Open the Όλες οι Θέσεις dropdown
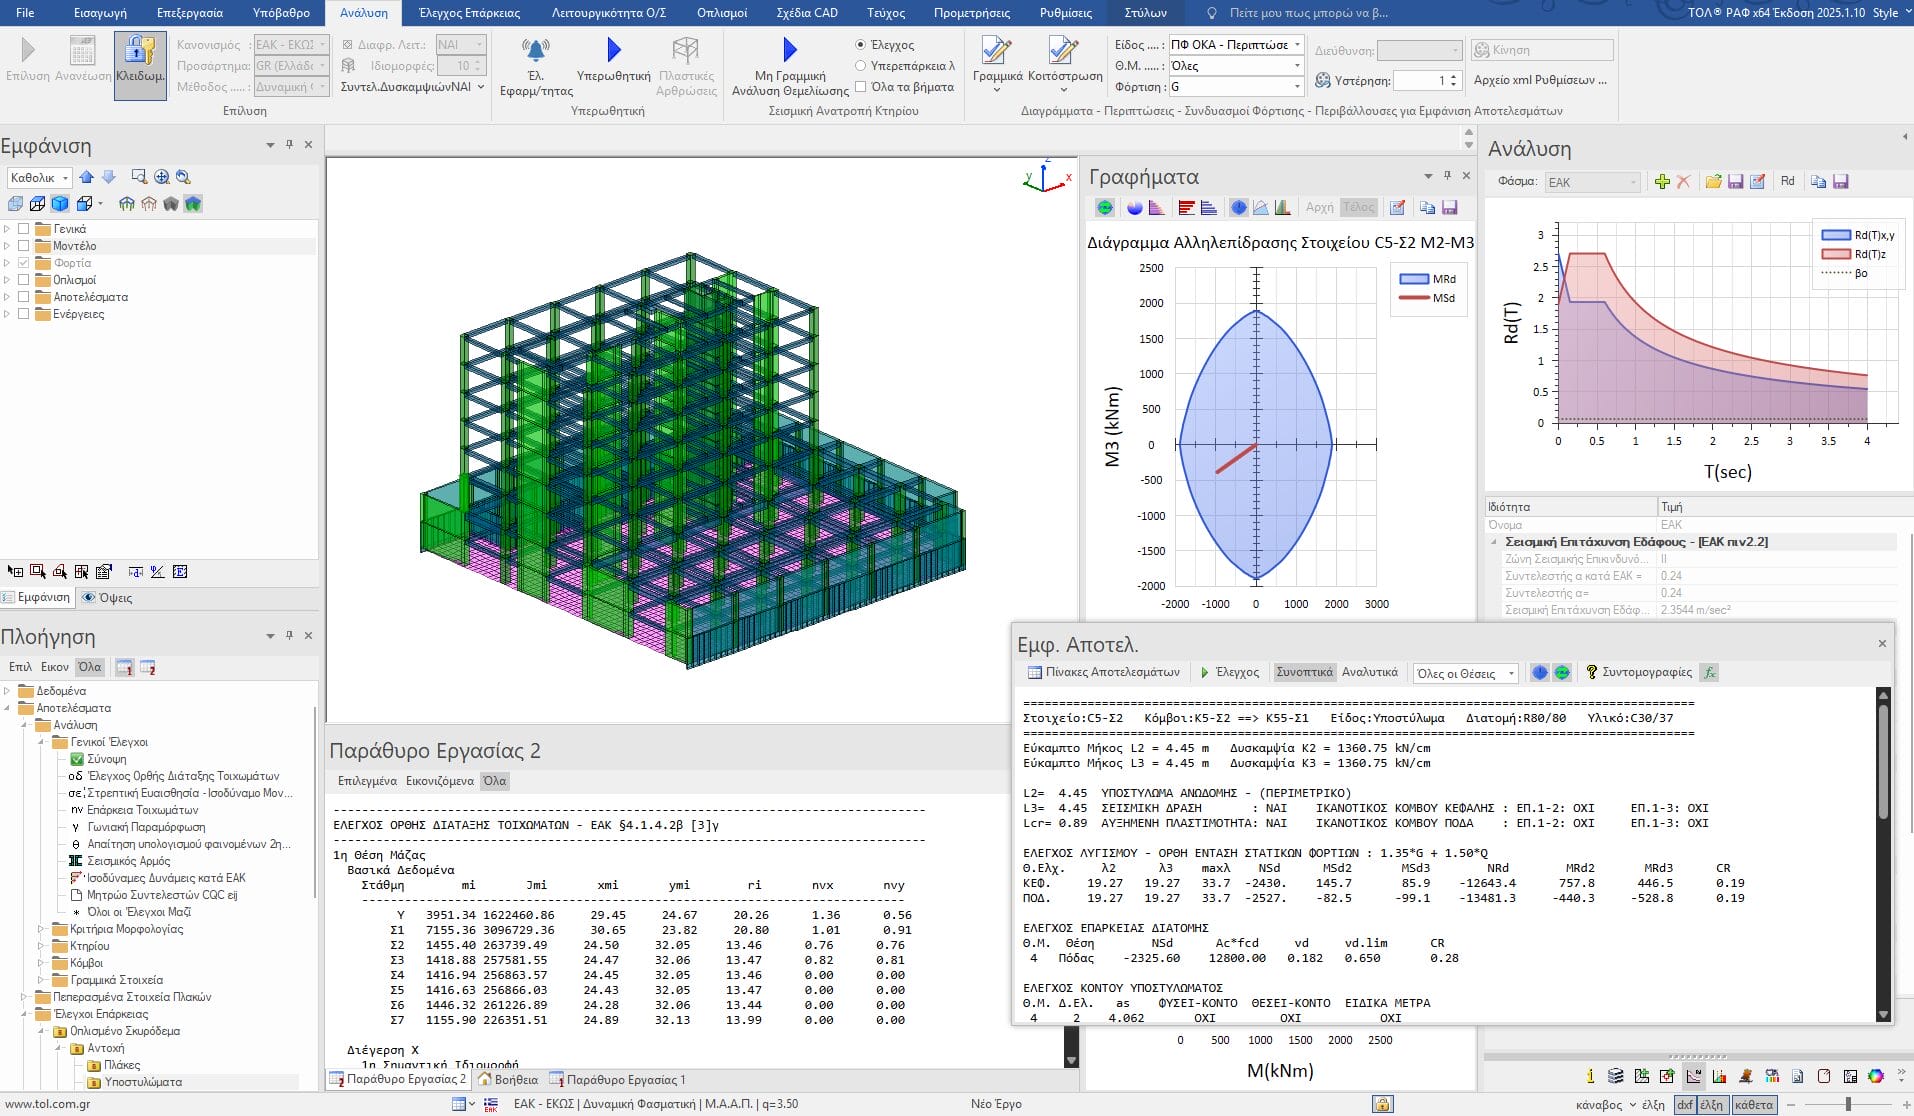This screenshot has height=1116, width=1914. [x=1464, y=673]
